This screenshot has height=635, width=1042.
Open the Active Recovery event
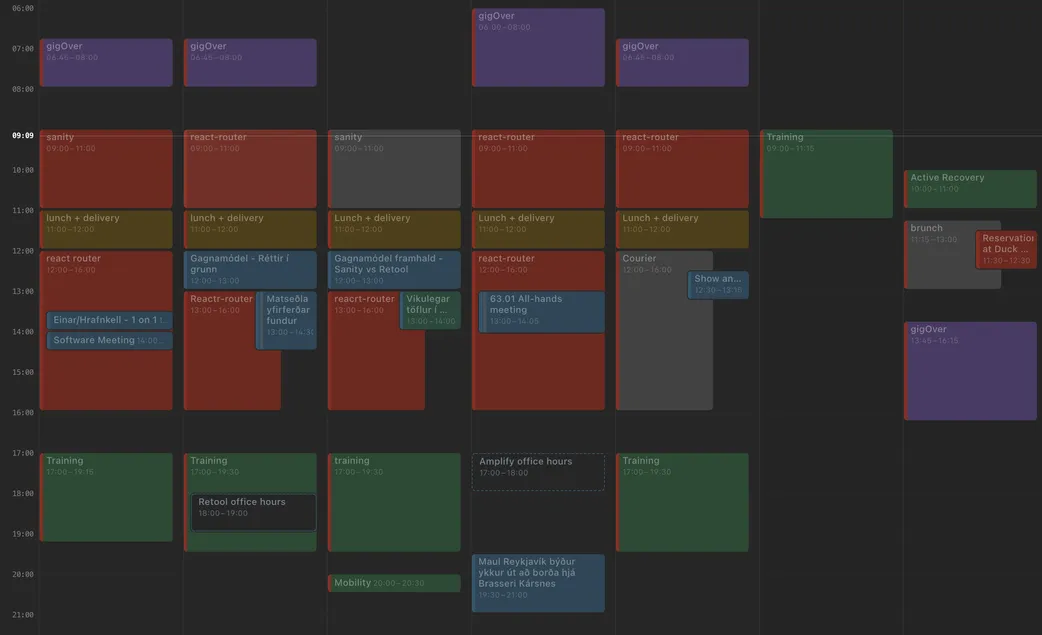[968, 185]
